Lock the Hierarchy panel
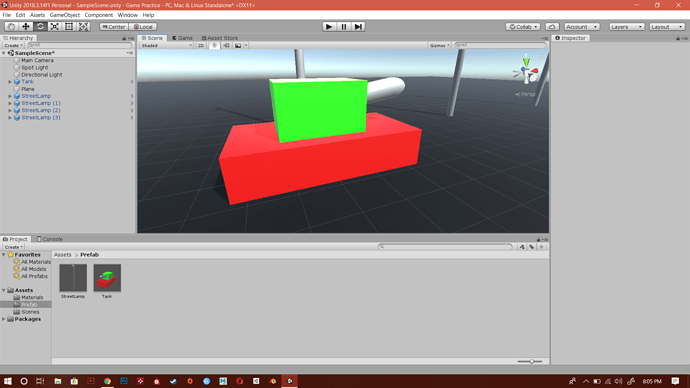Image resolution: width=690 pixels, height=388 pixels. (124, 38)
